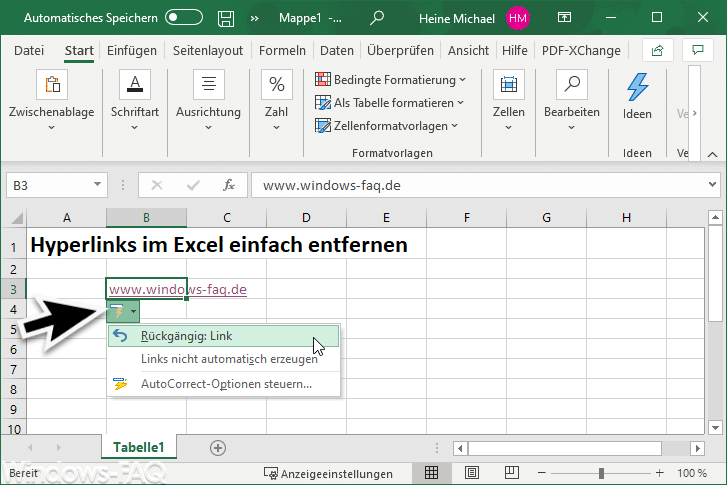Image resolution: width=727 pixels, height=485 pixels.
Task: Add a new sheet with plus icon
Action: (x=218, y=448)
